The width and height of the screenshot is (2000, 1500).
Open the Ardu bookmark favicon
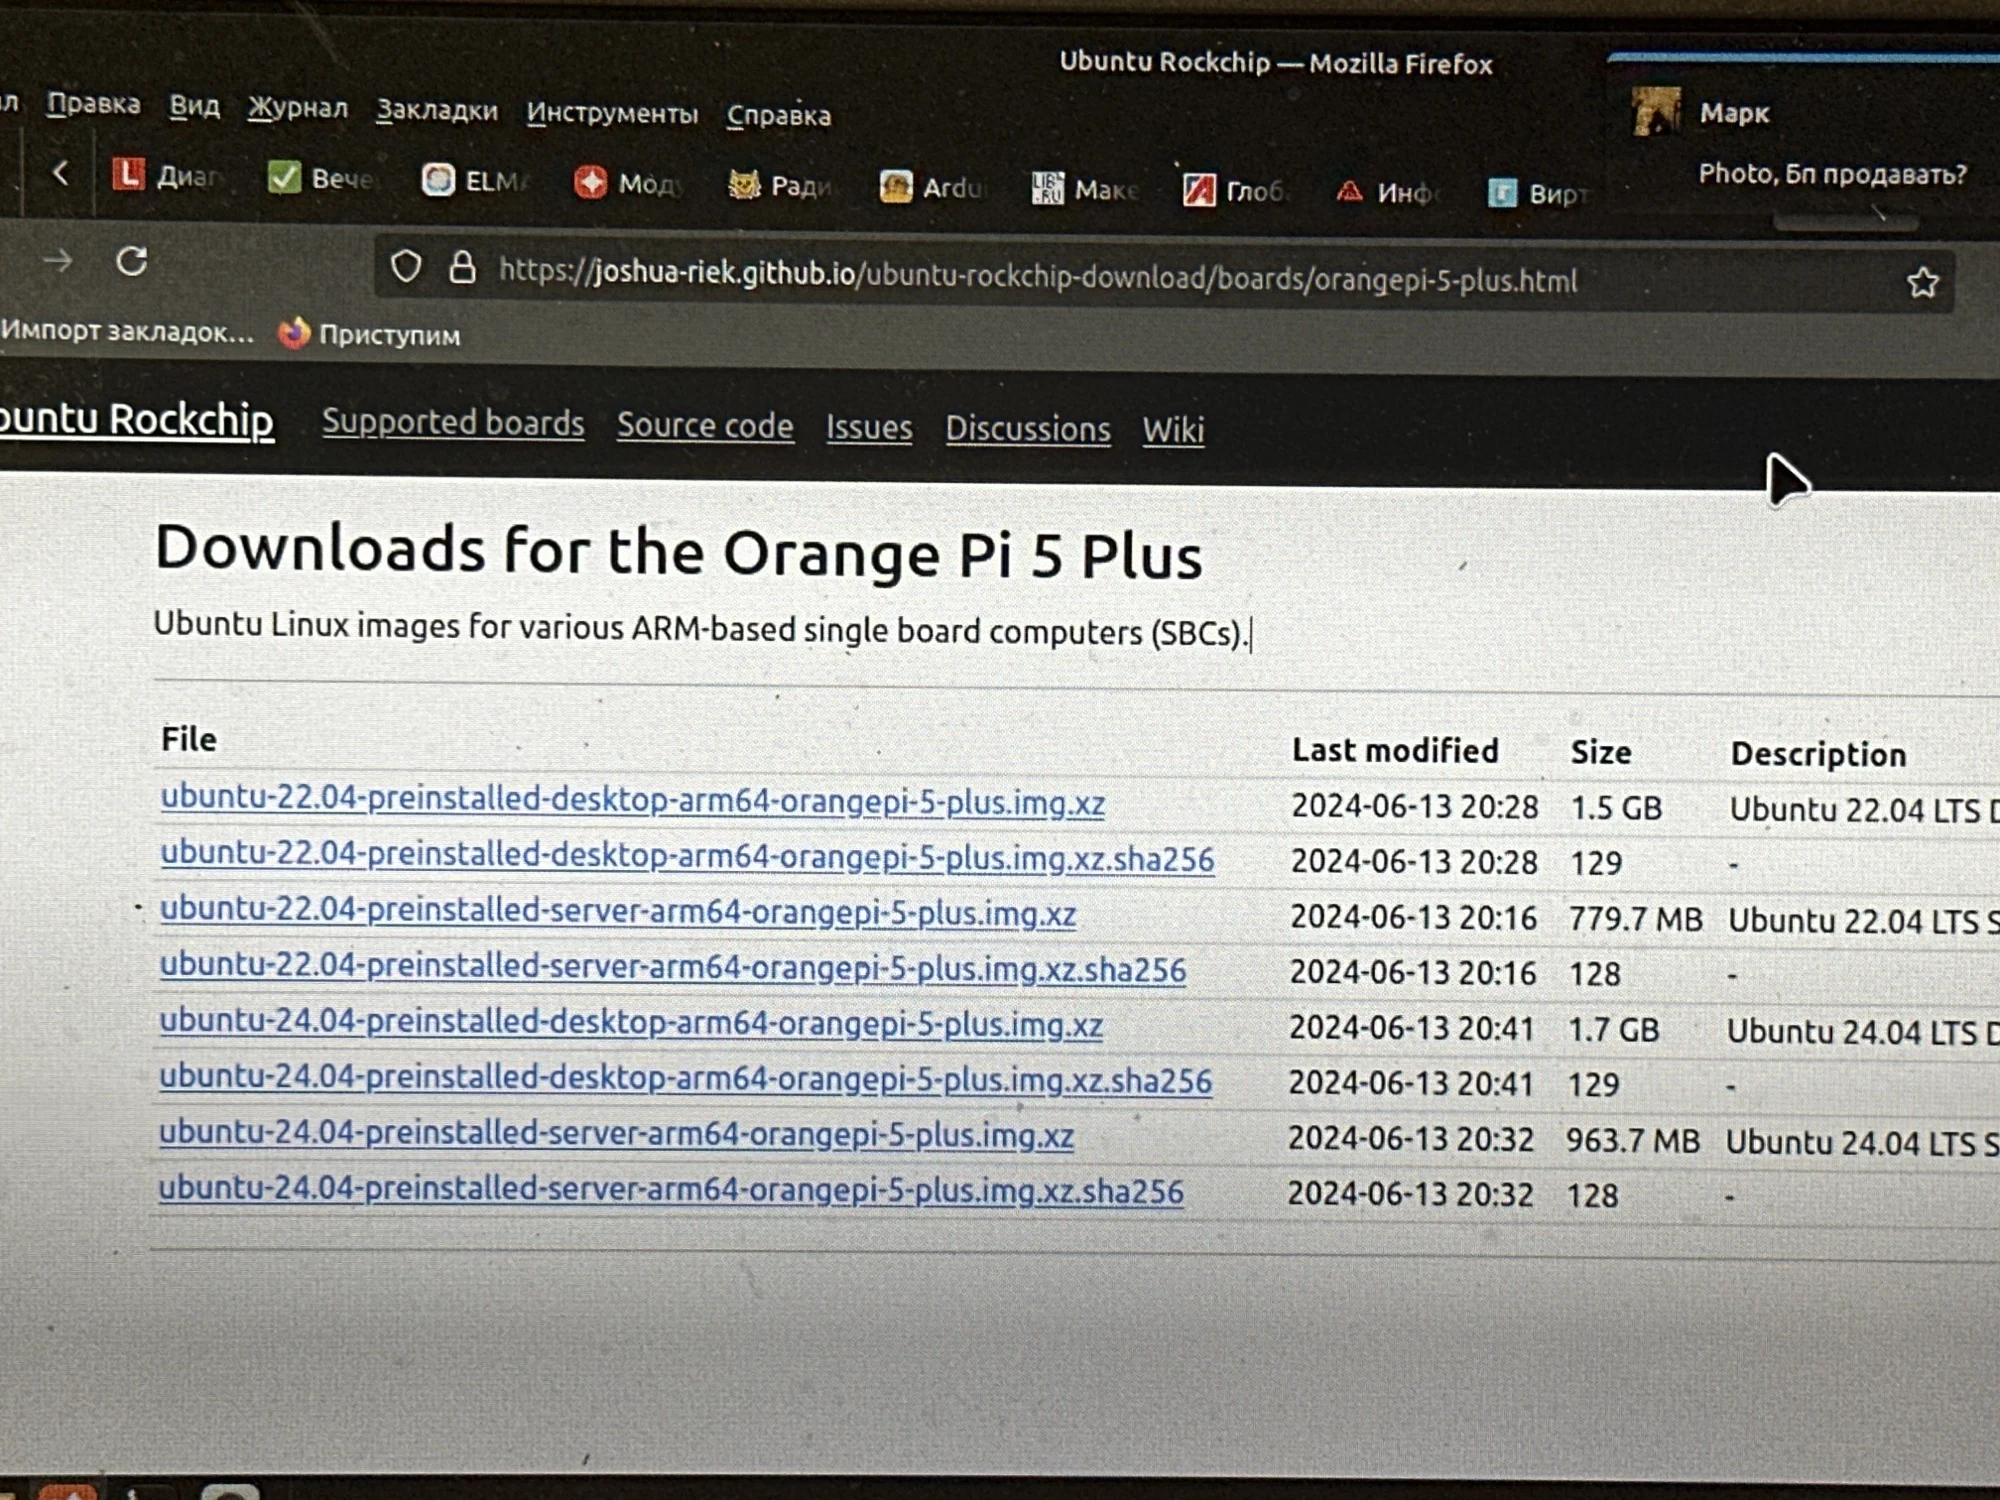click(896, 186)
